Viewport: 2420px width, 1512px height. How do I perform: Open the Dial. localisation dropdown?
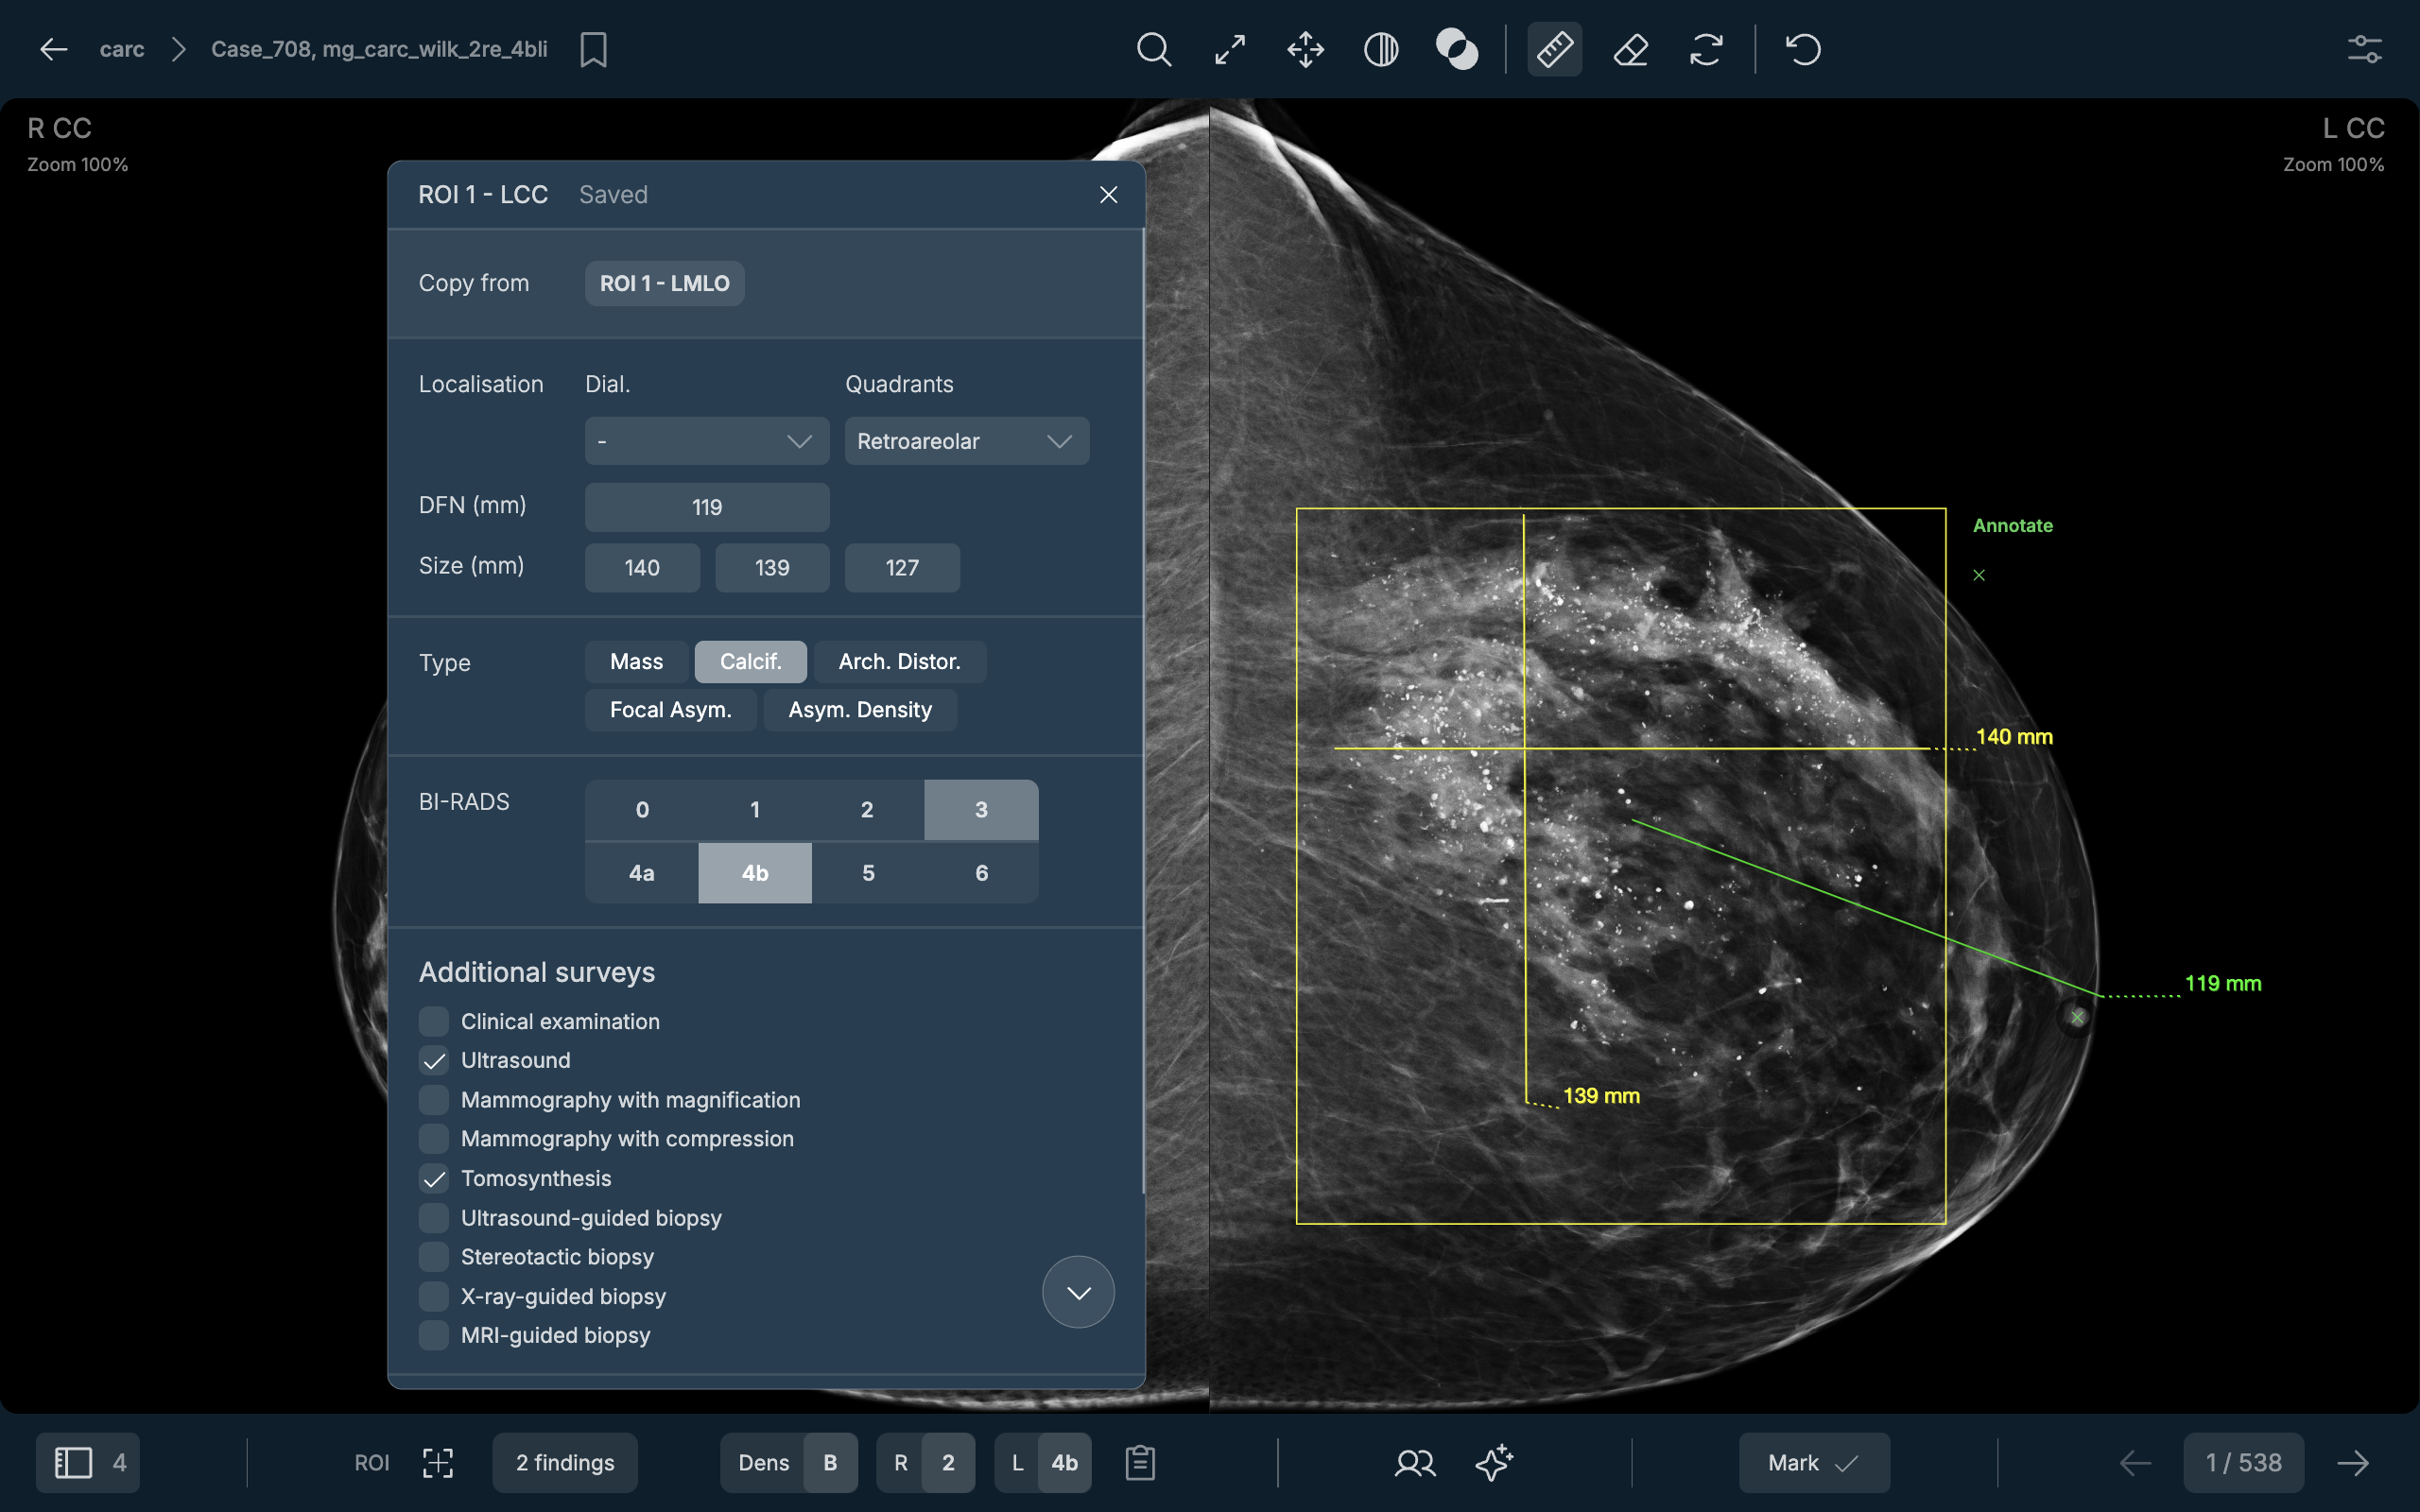(x=706, y=441)
